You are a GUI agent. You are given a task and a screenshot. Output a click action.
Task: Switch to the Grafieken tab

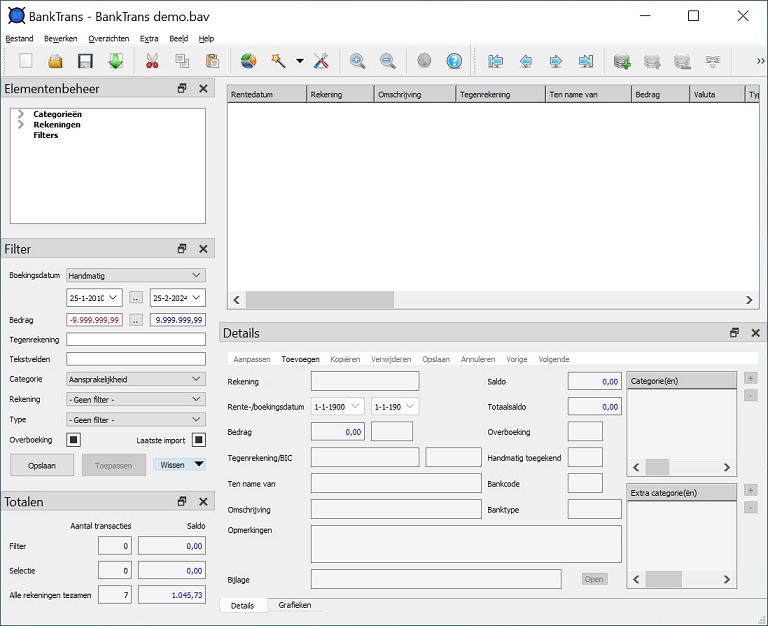tap(294, 605)
